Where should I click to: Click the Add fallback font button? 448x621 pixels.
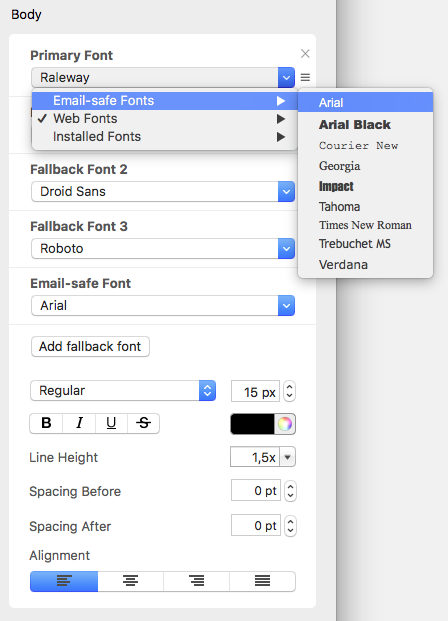[90, 347]
